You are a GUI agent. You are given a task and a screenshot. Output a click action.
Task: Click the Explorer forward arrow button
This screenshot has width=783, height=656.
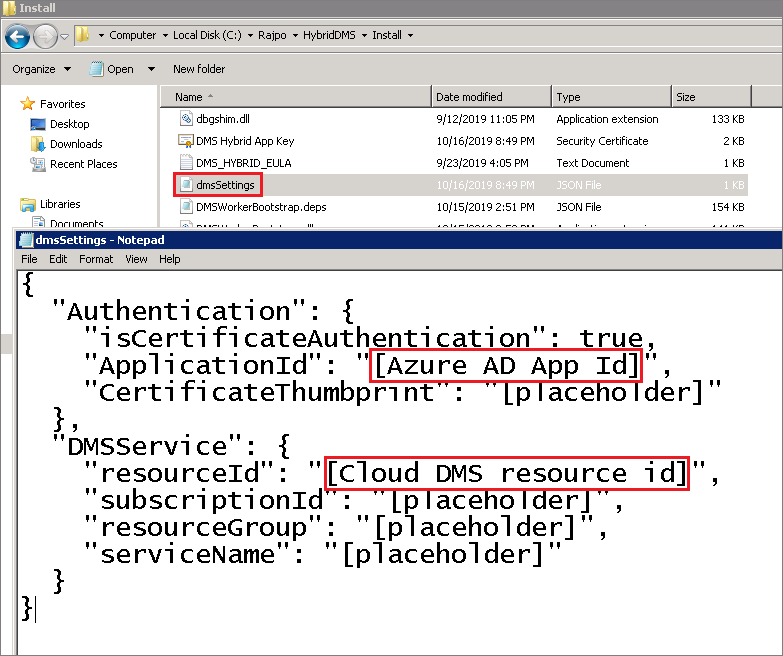click(x=45, y=36)
